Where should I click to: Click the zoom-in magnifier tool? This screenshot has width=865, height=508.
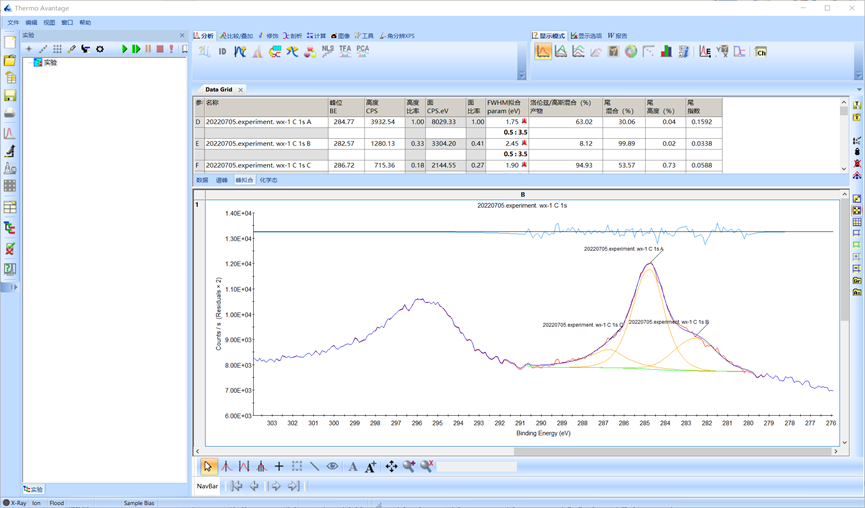[409, 466]
